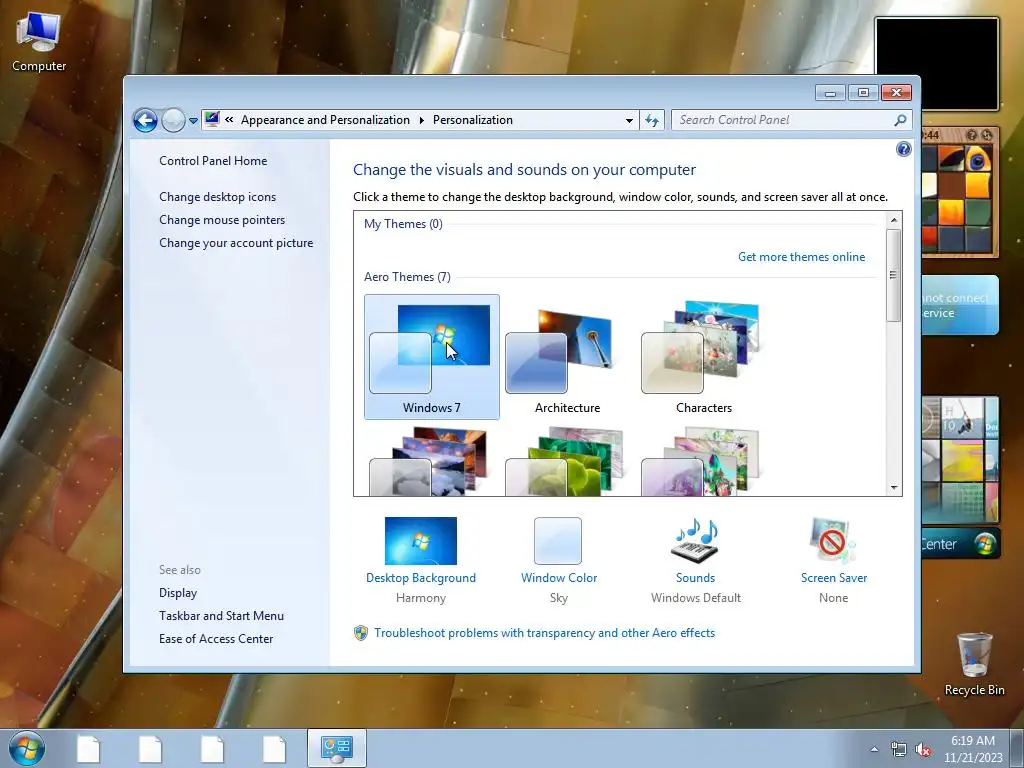Click theme list scroll down arrow
Screen dimensions: 1024x768
[x=894, y=488]
